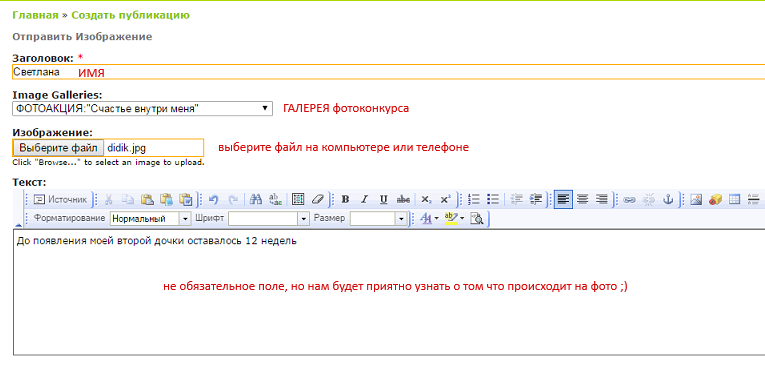This screenshot has height=366, width=765.
Task: Open the Replace tool icon
Action: 276,199
